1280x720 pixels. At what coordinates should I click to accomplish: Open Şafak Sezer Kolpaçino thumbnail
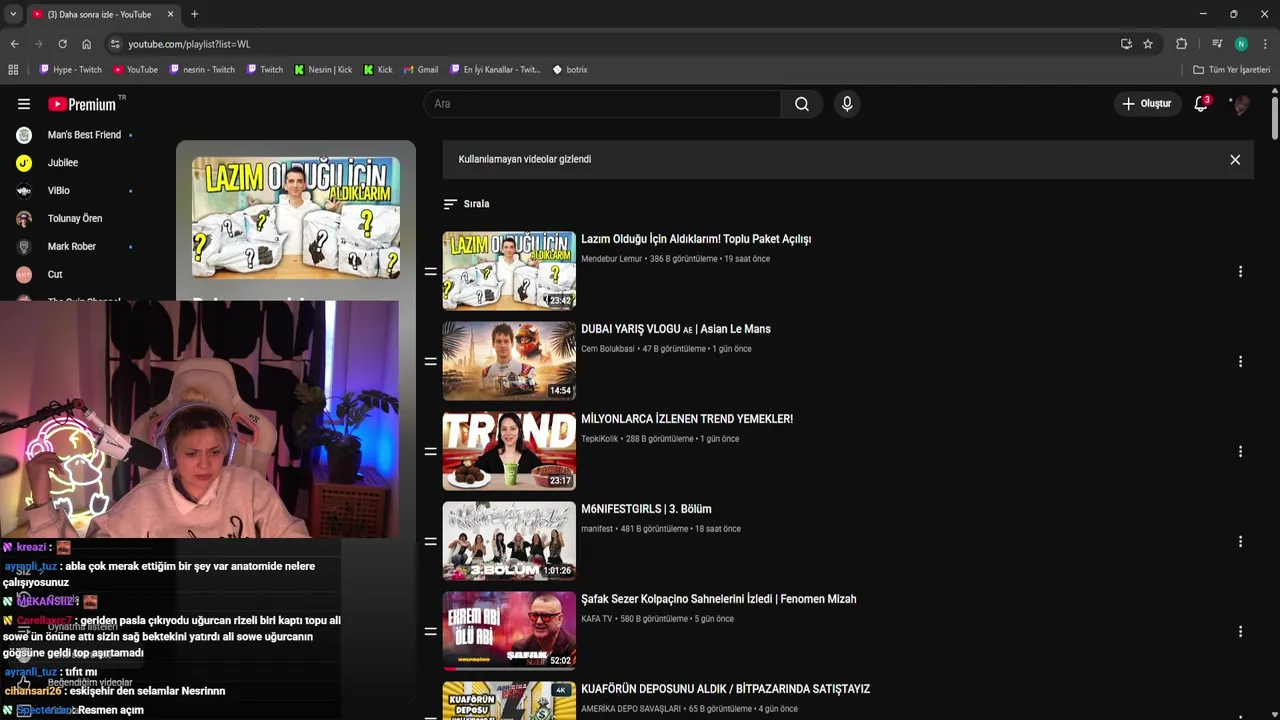509,631
